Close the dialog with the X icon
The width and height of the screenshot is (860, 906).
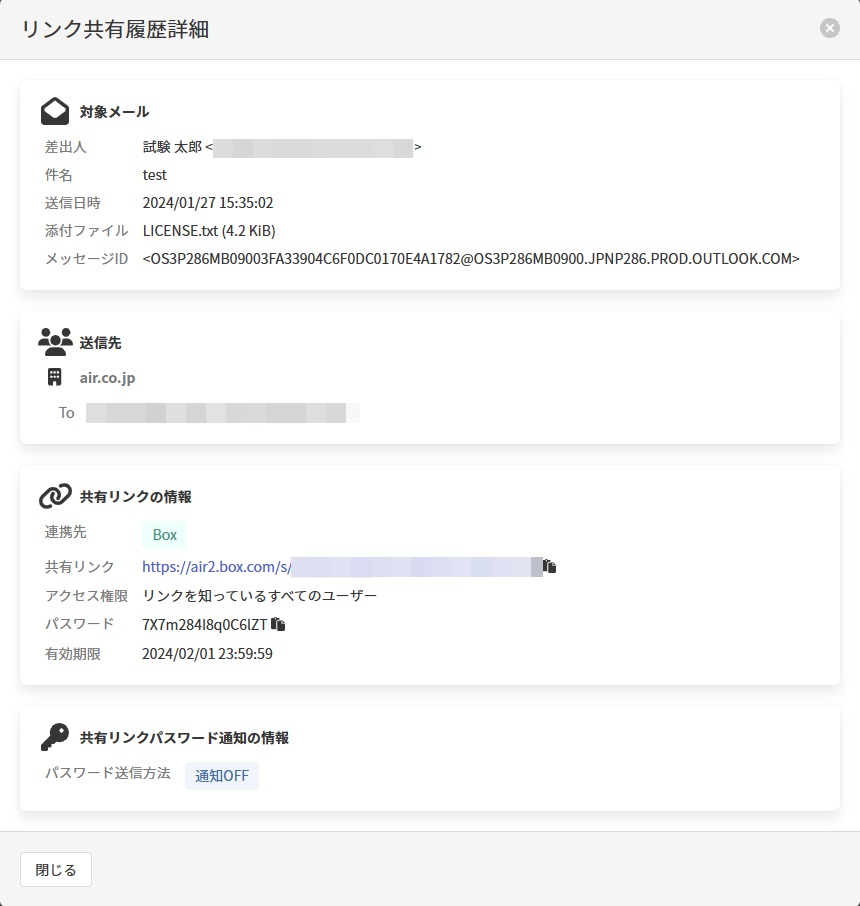(830, 29)
